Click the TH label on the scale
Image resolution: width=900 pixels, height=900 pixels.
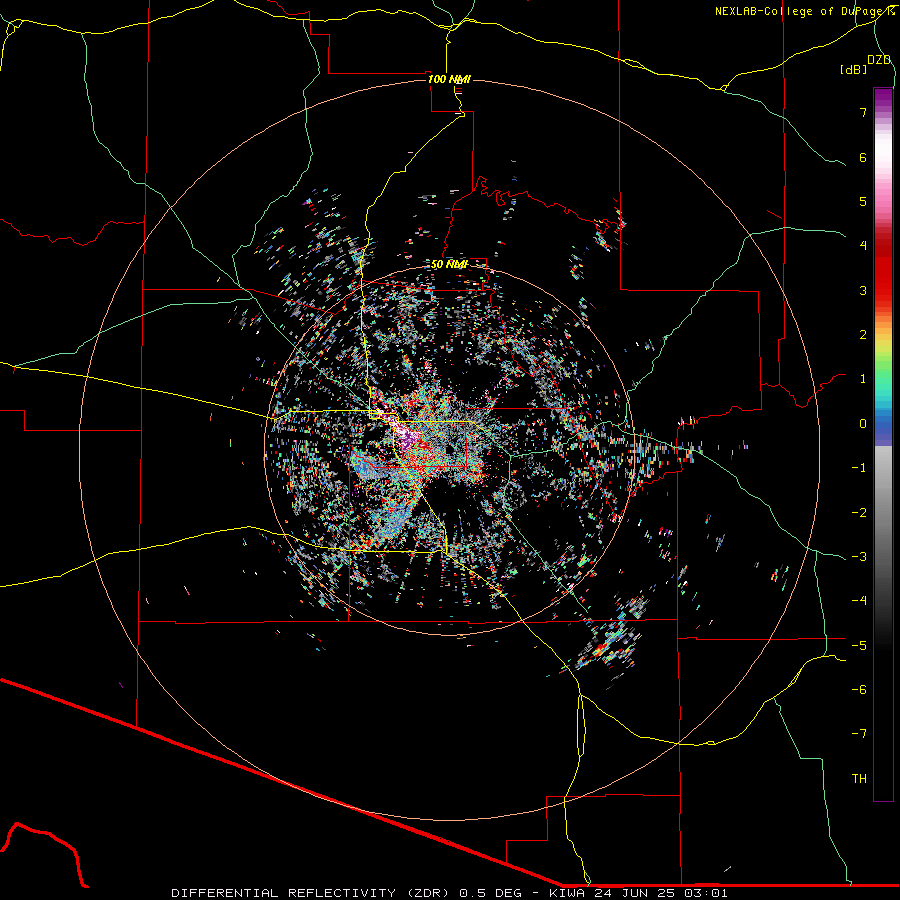[859, 779]
